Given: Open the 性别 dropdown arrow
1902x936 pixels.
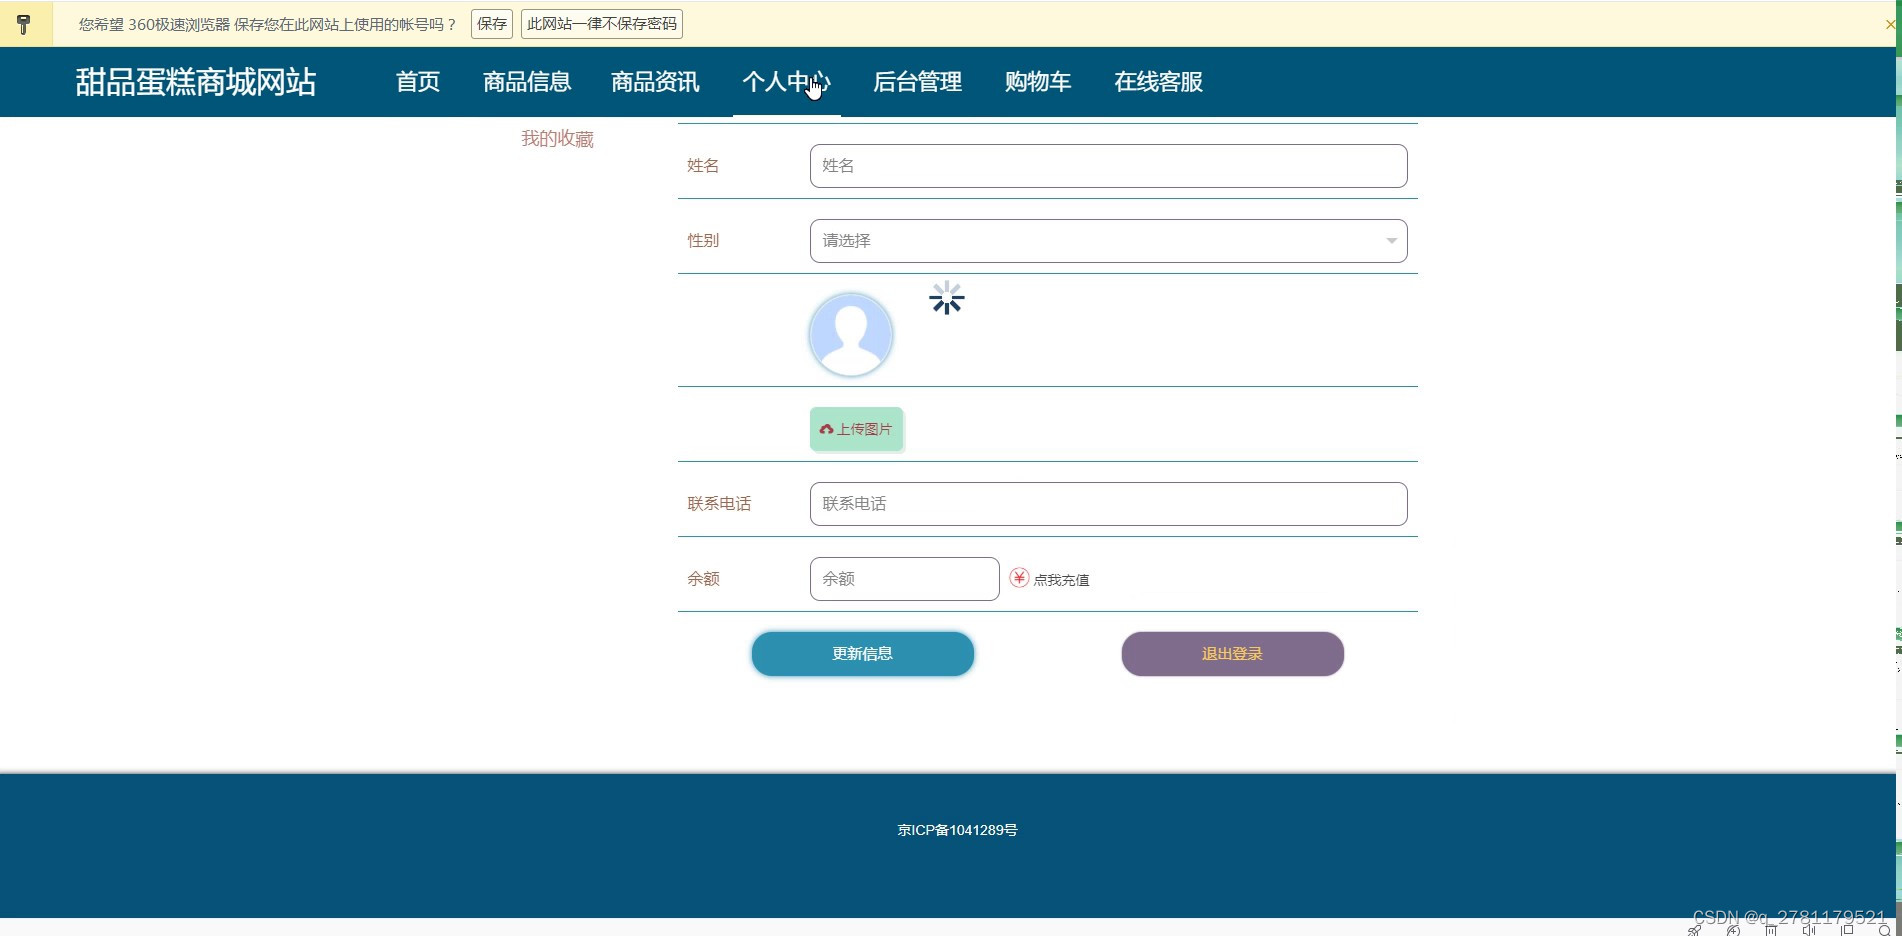Looking at the screenshot, I should (1391, 241).
